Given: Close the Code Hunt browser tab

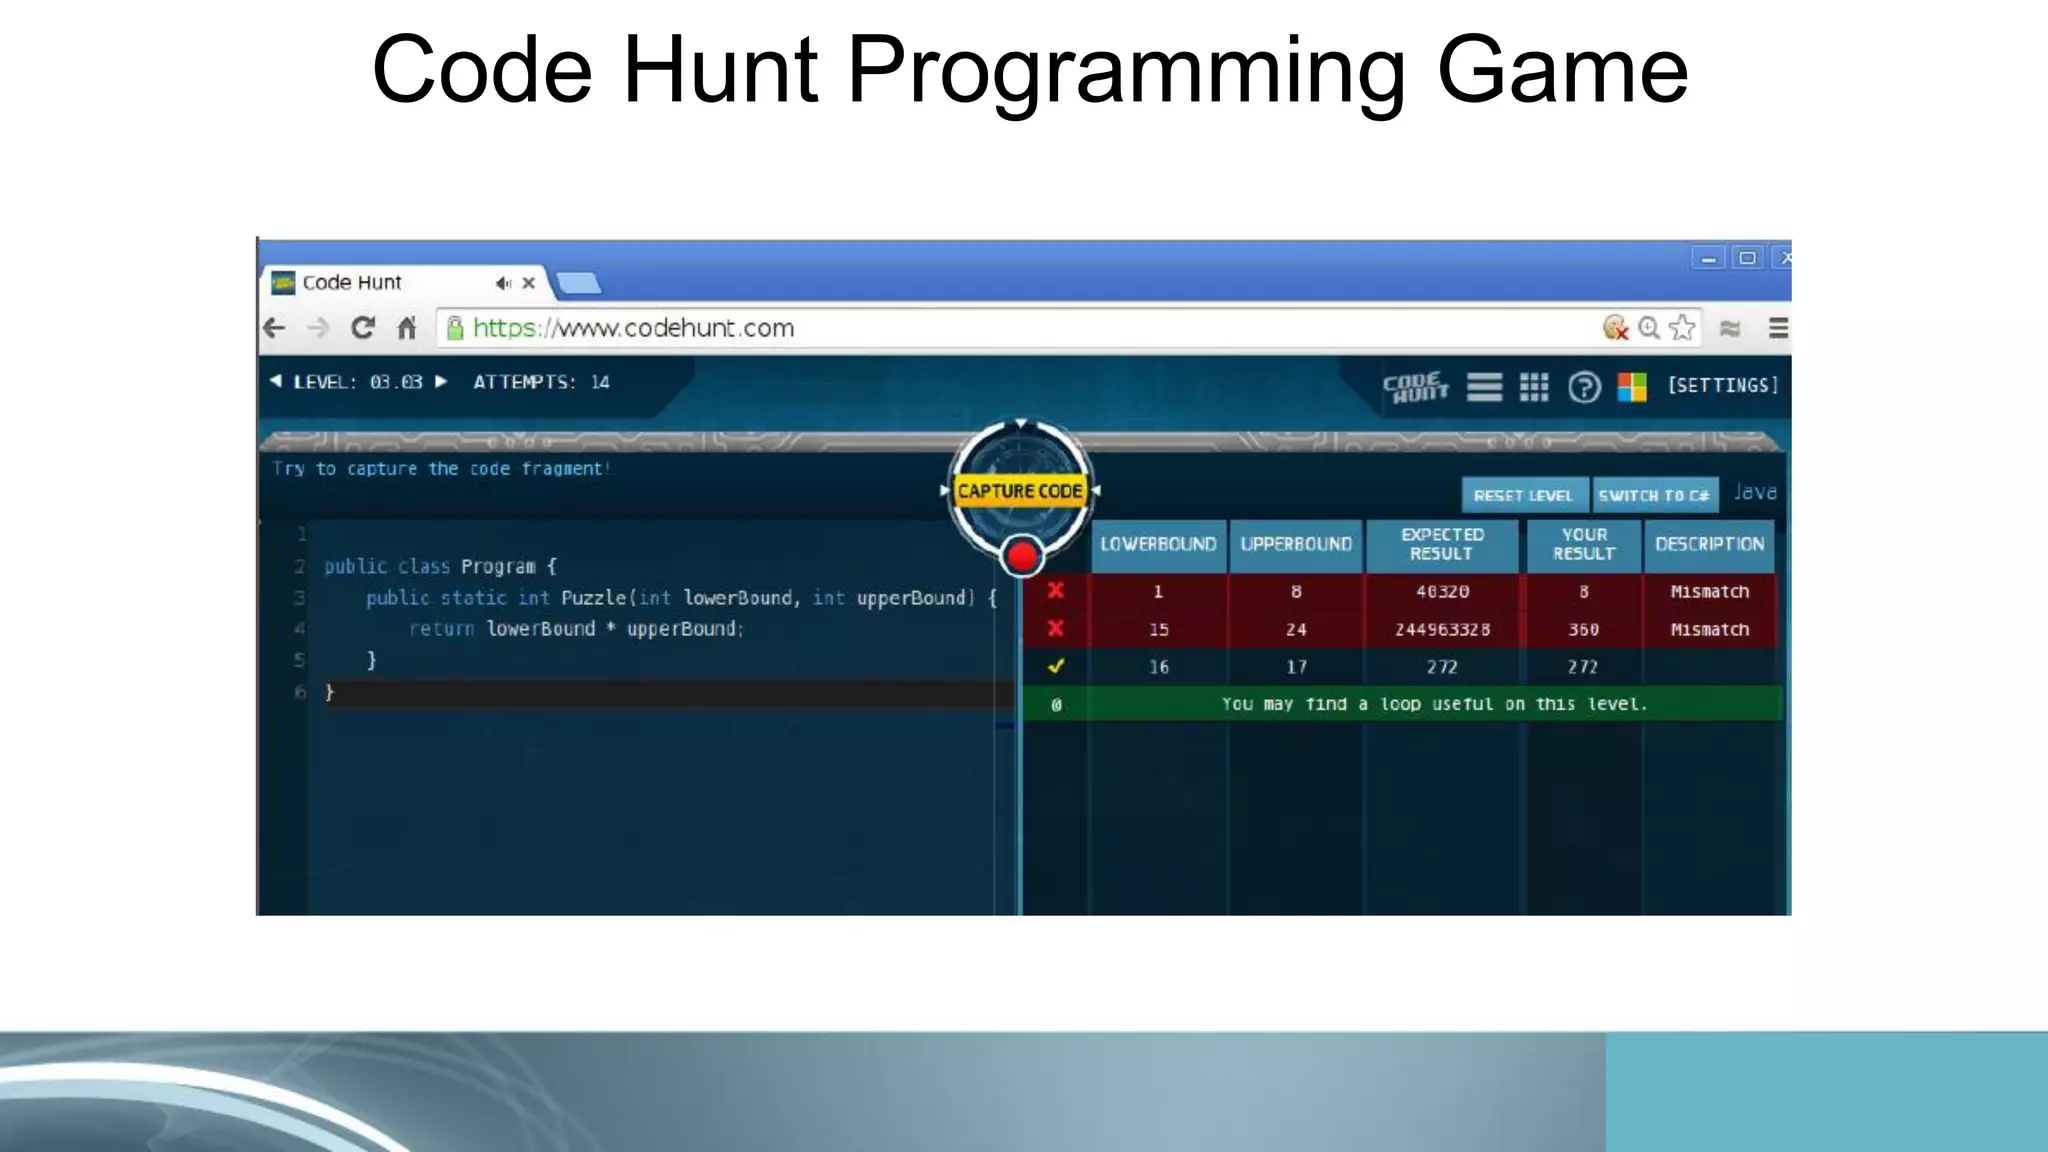Looking at the screenshot, I should pos(529,283).
